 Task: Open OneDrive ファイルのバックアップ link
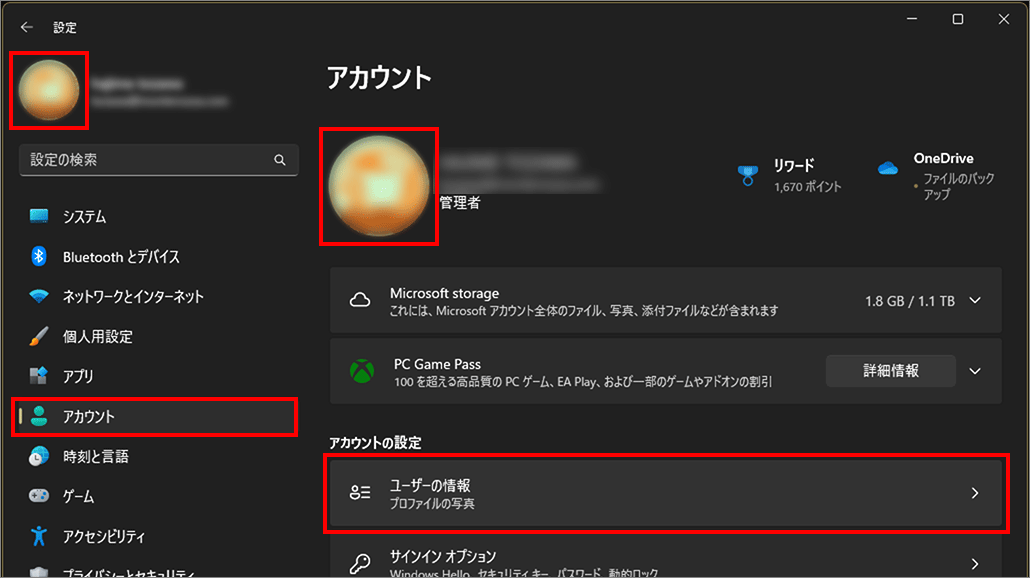pyautogui.click(x=935, y=176)
